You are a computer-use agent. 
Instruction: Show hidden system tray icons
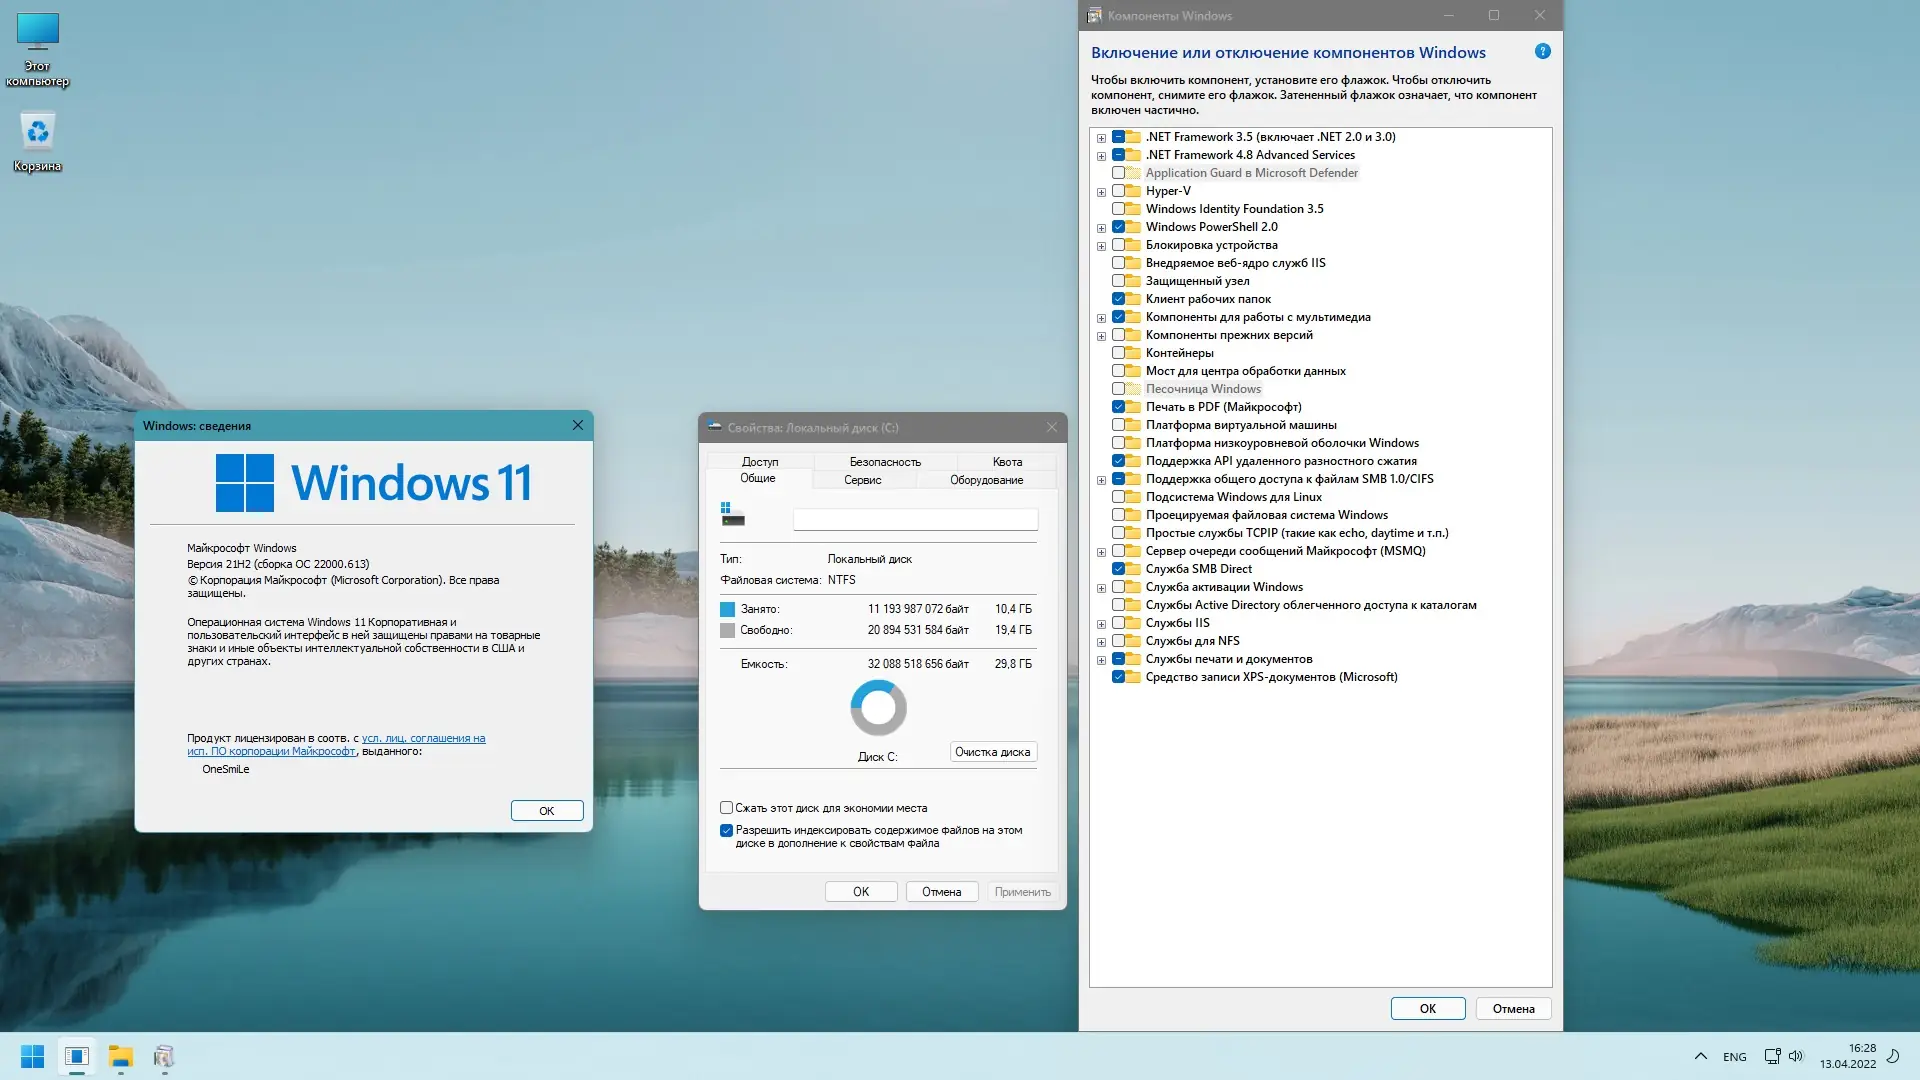coord(1700,1056)
